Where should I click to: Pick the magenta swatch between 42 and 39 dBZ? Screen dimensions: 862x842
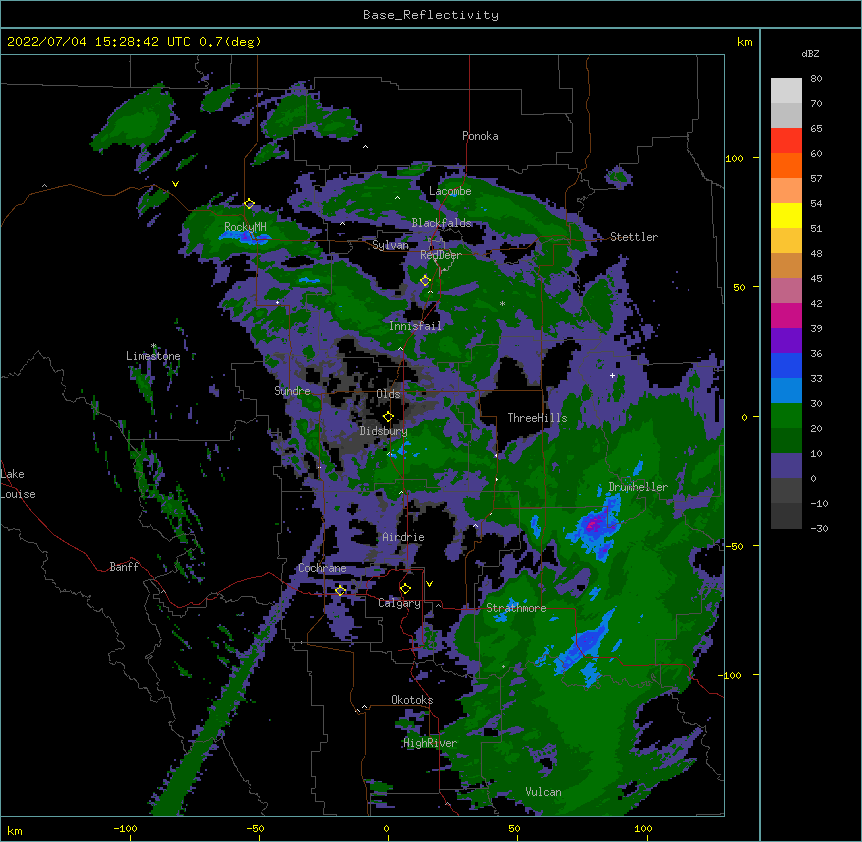(786, 315)
